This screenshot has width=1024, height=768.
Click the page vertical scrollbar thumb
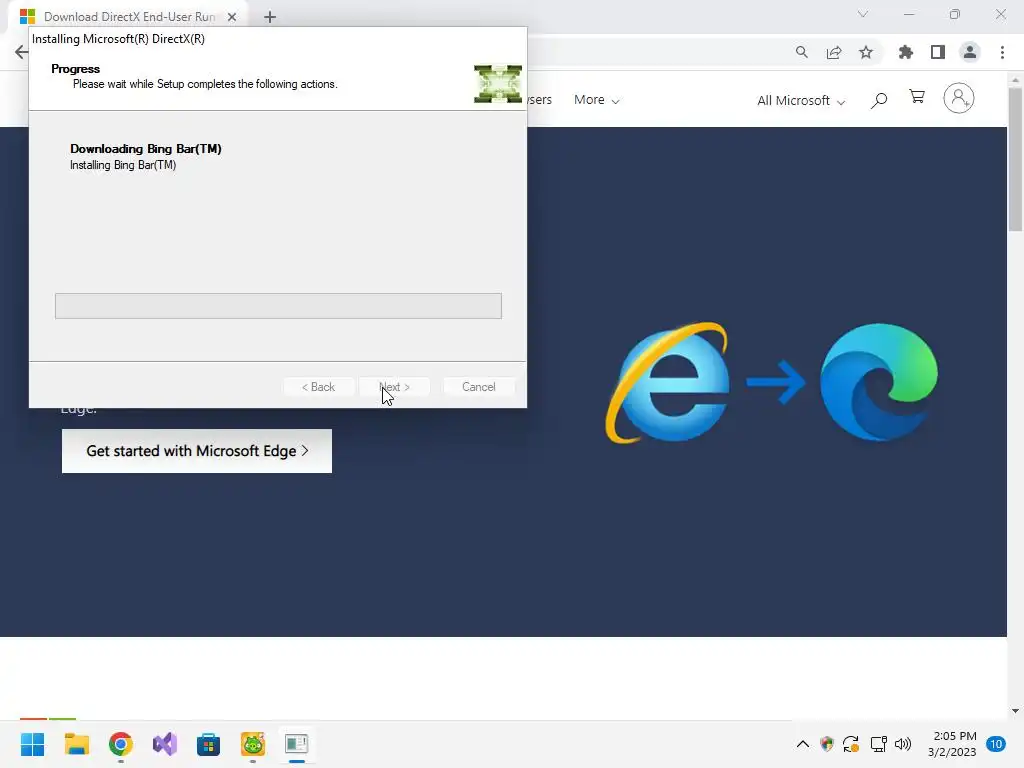(x=1015, y=159)
